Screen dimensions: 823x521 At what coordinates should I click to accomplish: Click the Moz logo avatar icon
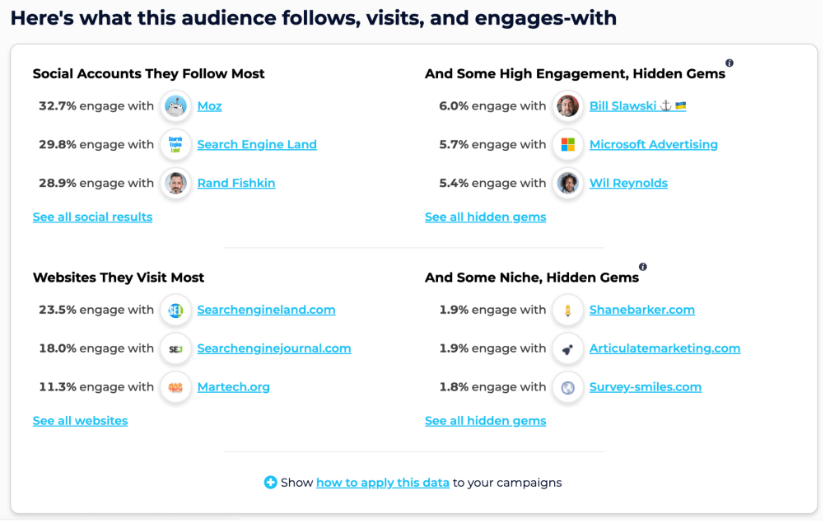176,106
